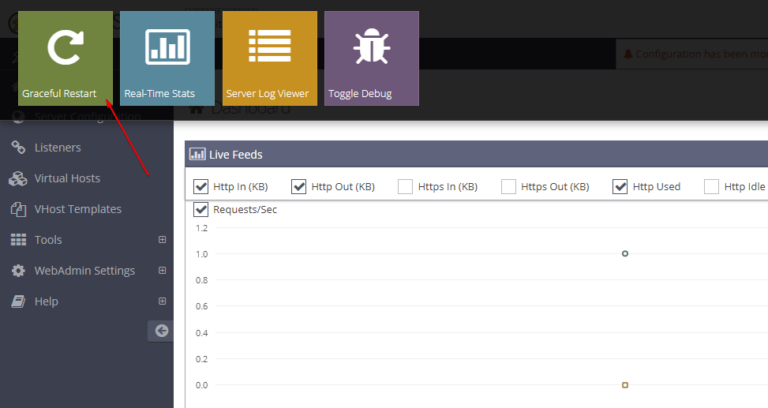
Task: Click the data point at 1.0 on chart
Action: (x=625, y=254)
